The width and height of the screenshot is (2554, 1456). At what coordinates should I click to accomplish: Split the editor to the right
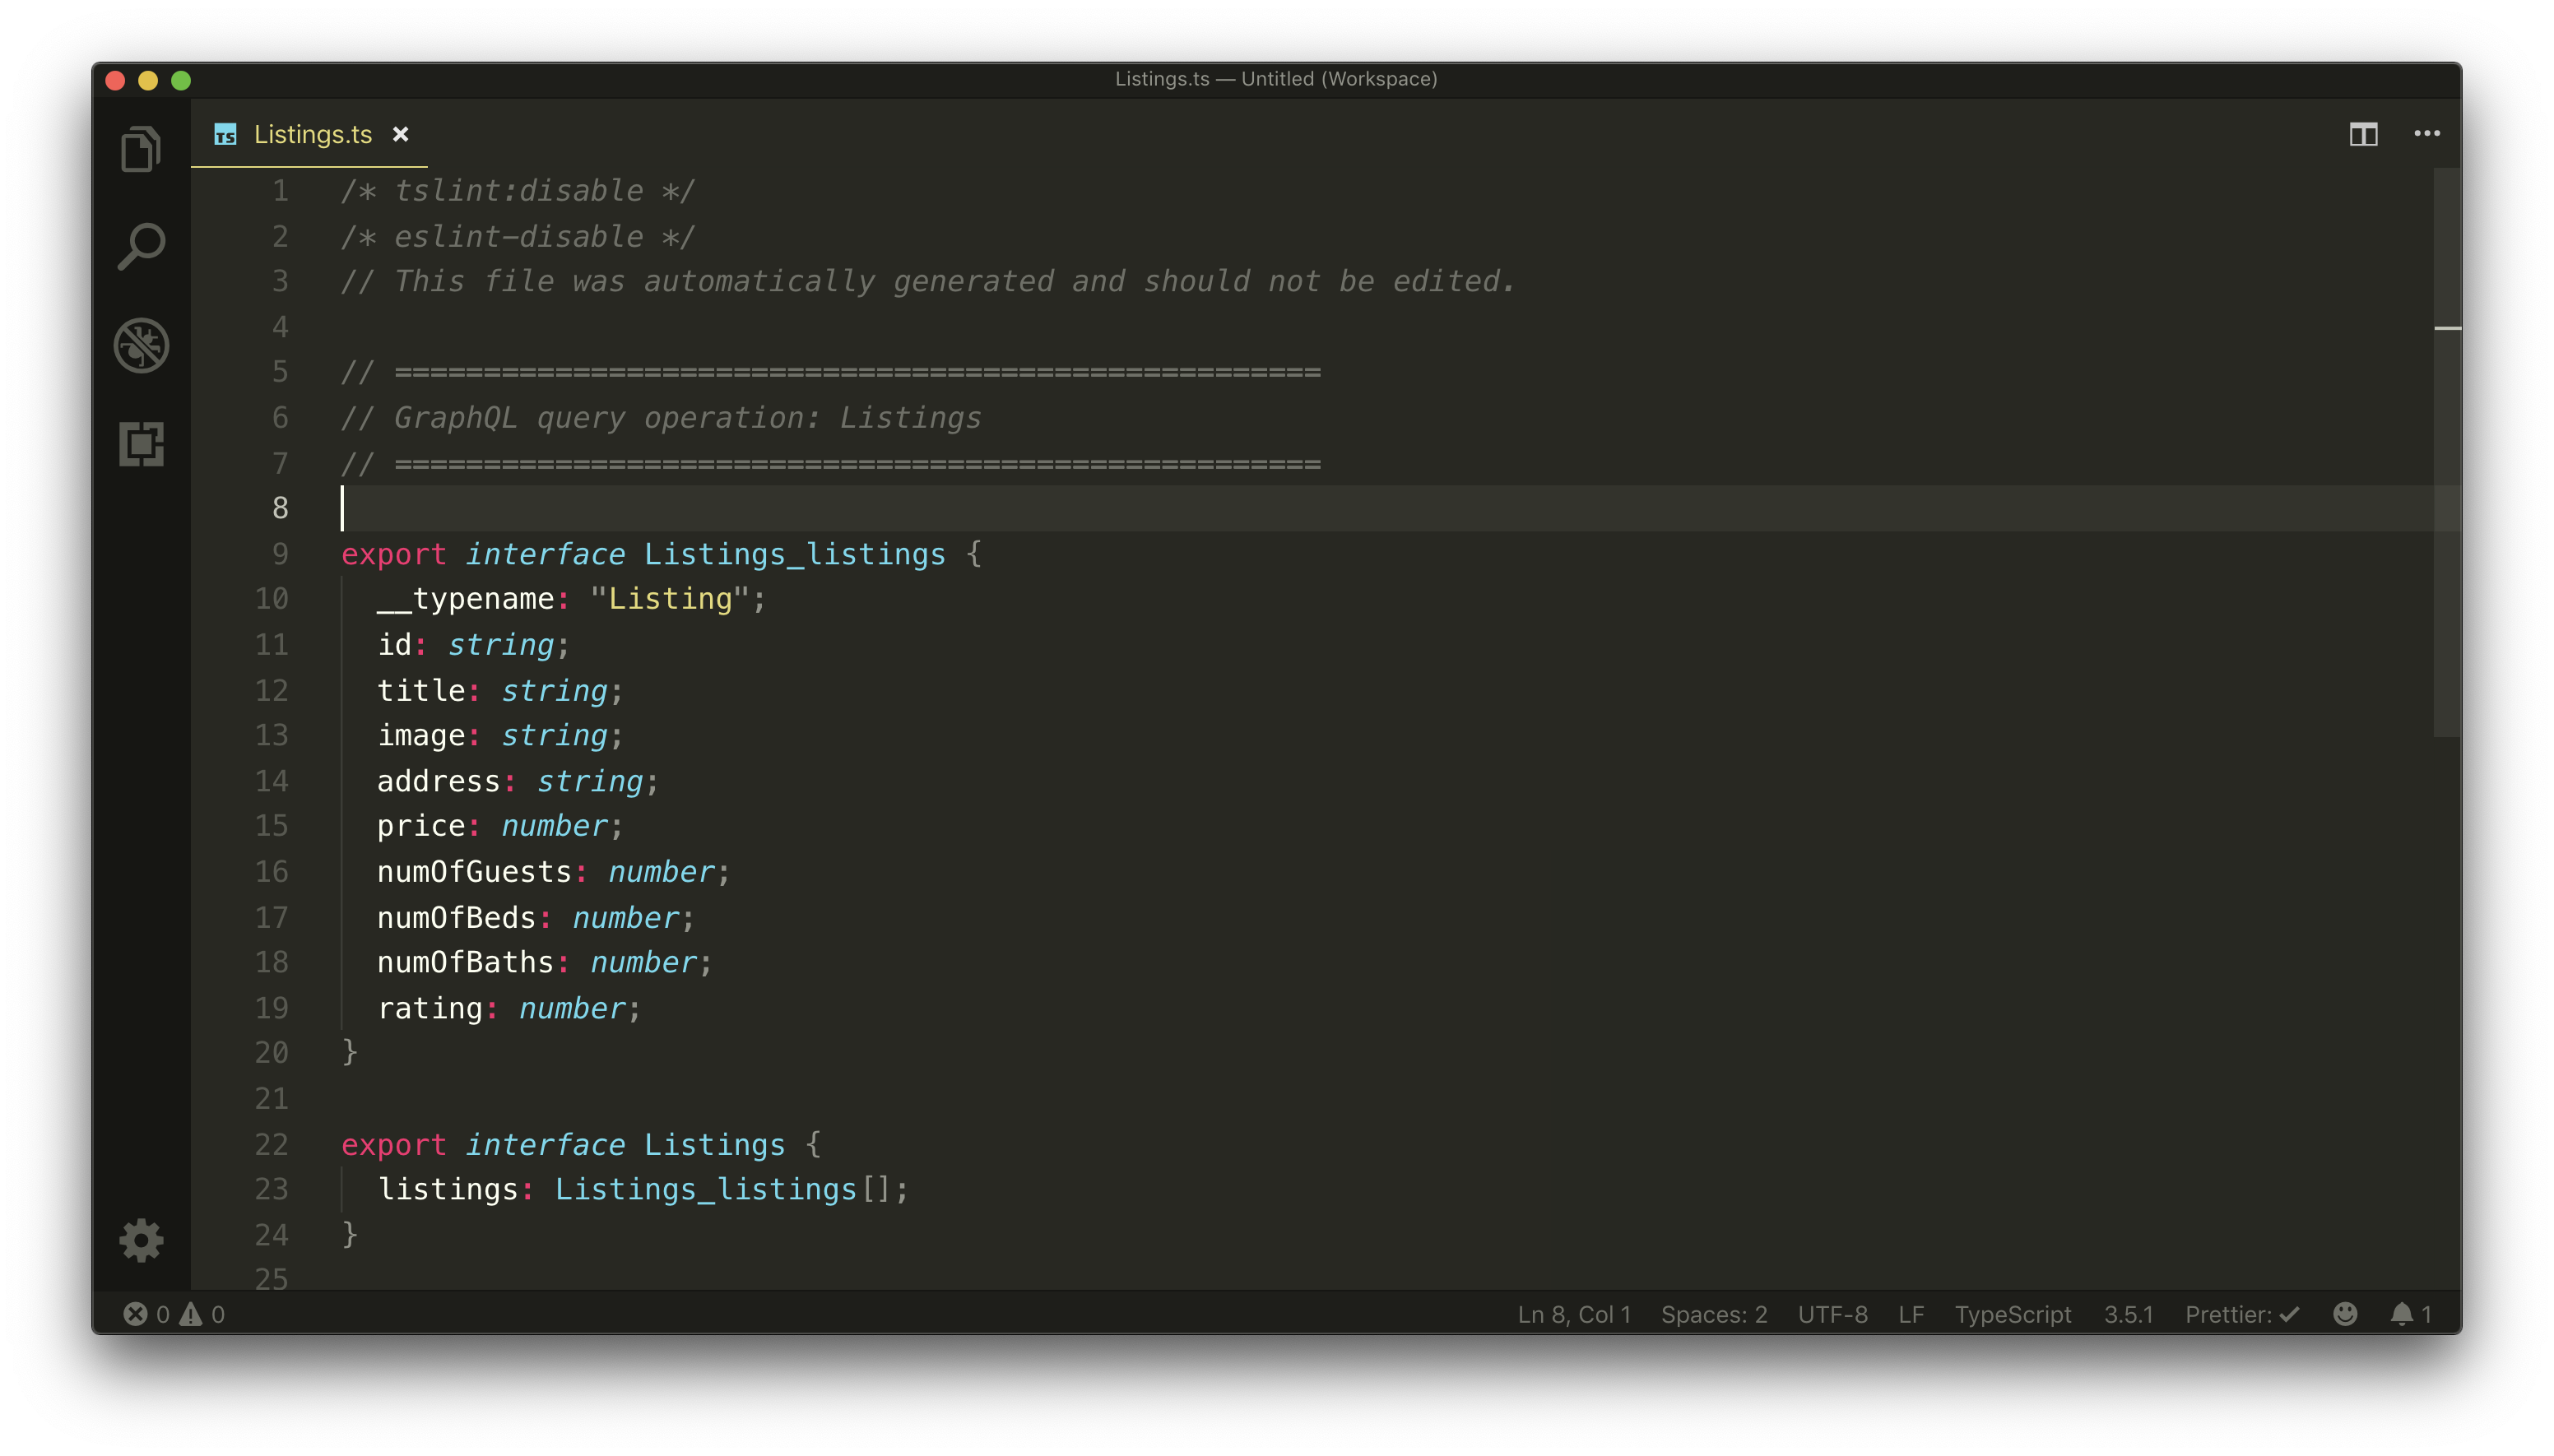pyautogui.click(x=2363, y=134)
